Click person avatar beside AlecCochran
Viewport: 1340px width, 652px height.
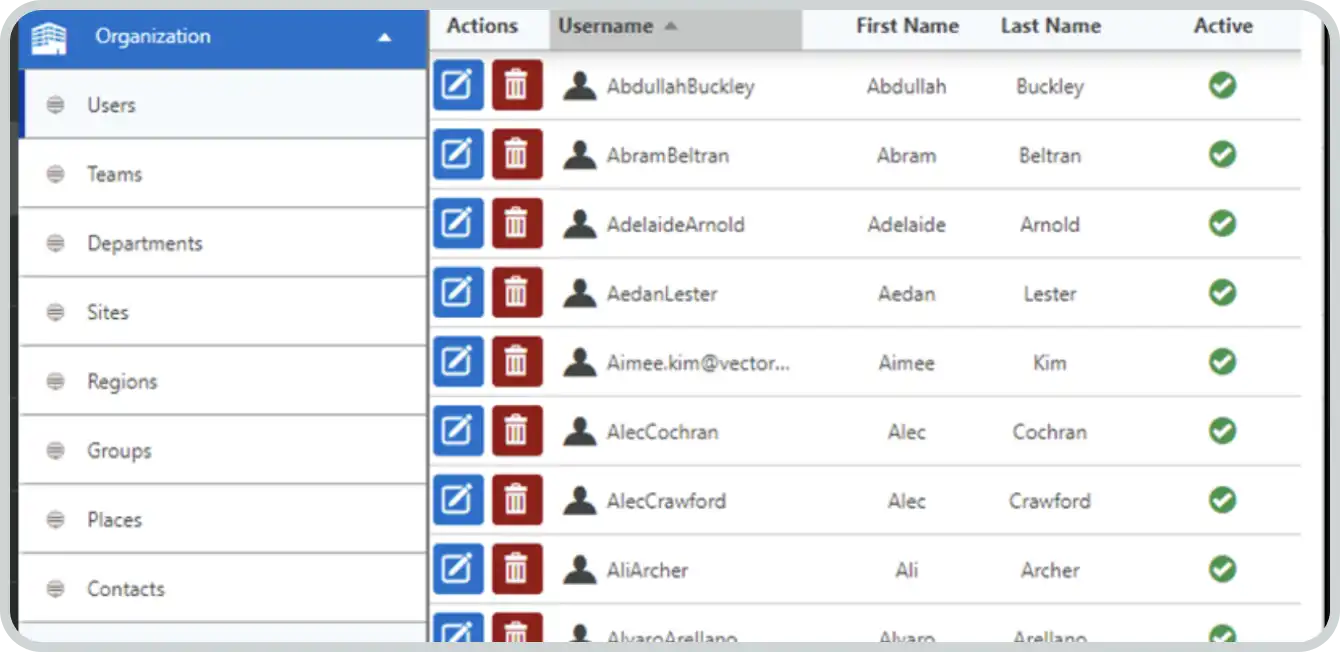580,431
